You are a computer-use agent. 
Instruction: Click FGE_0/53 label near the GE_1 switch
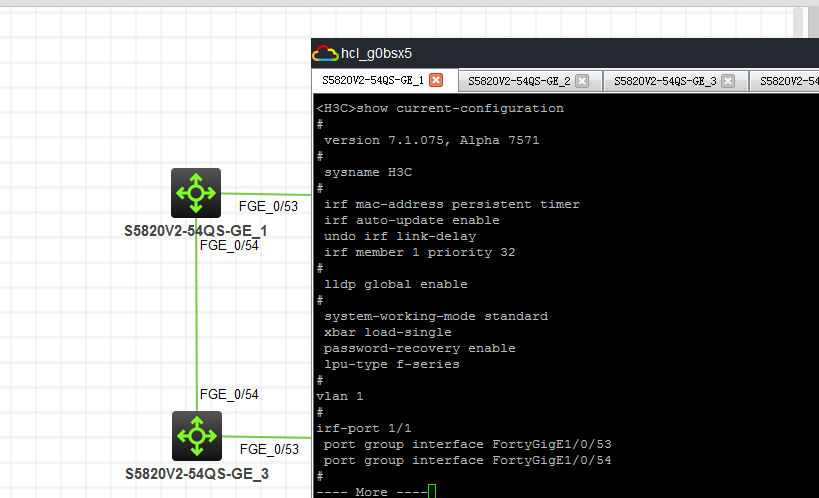(x=268, y=206)
